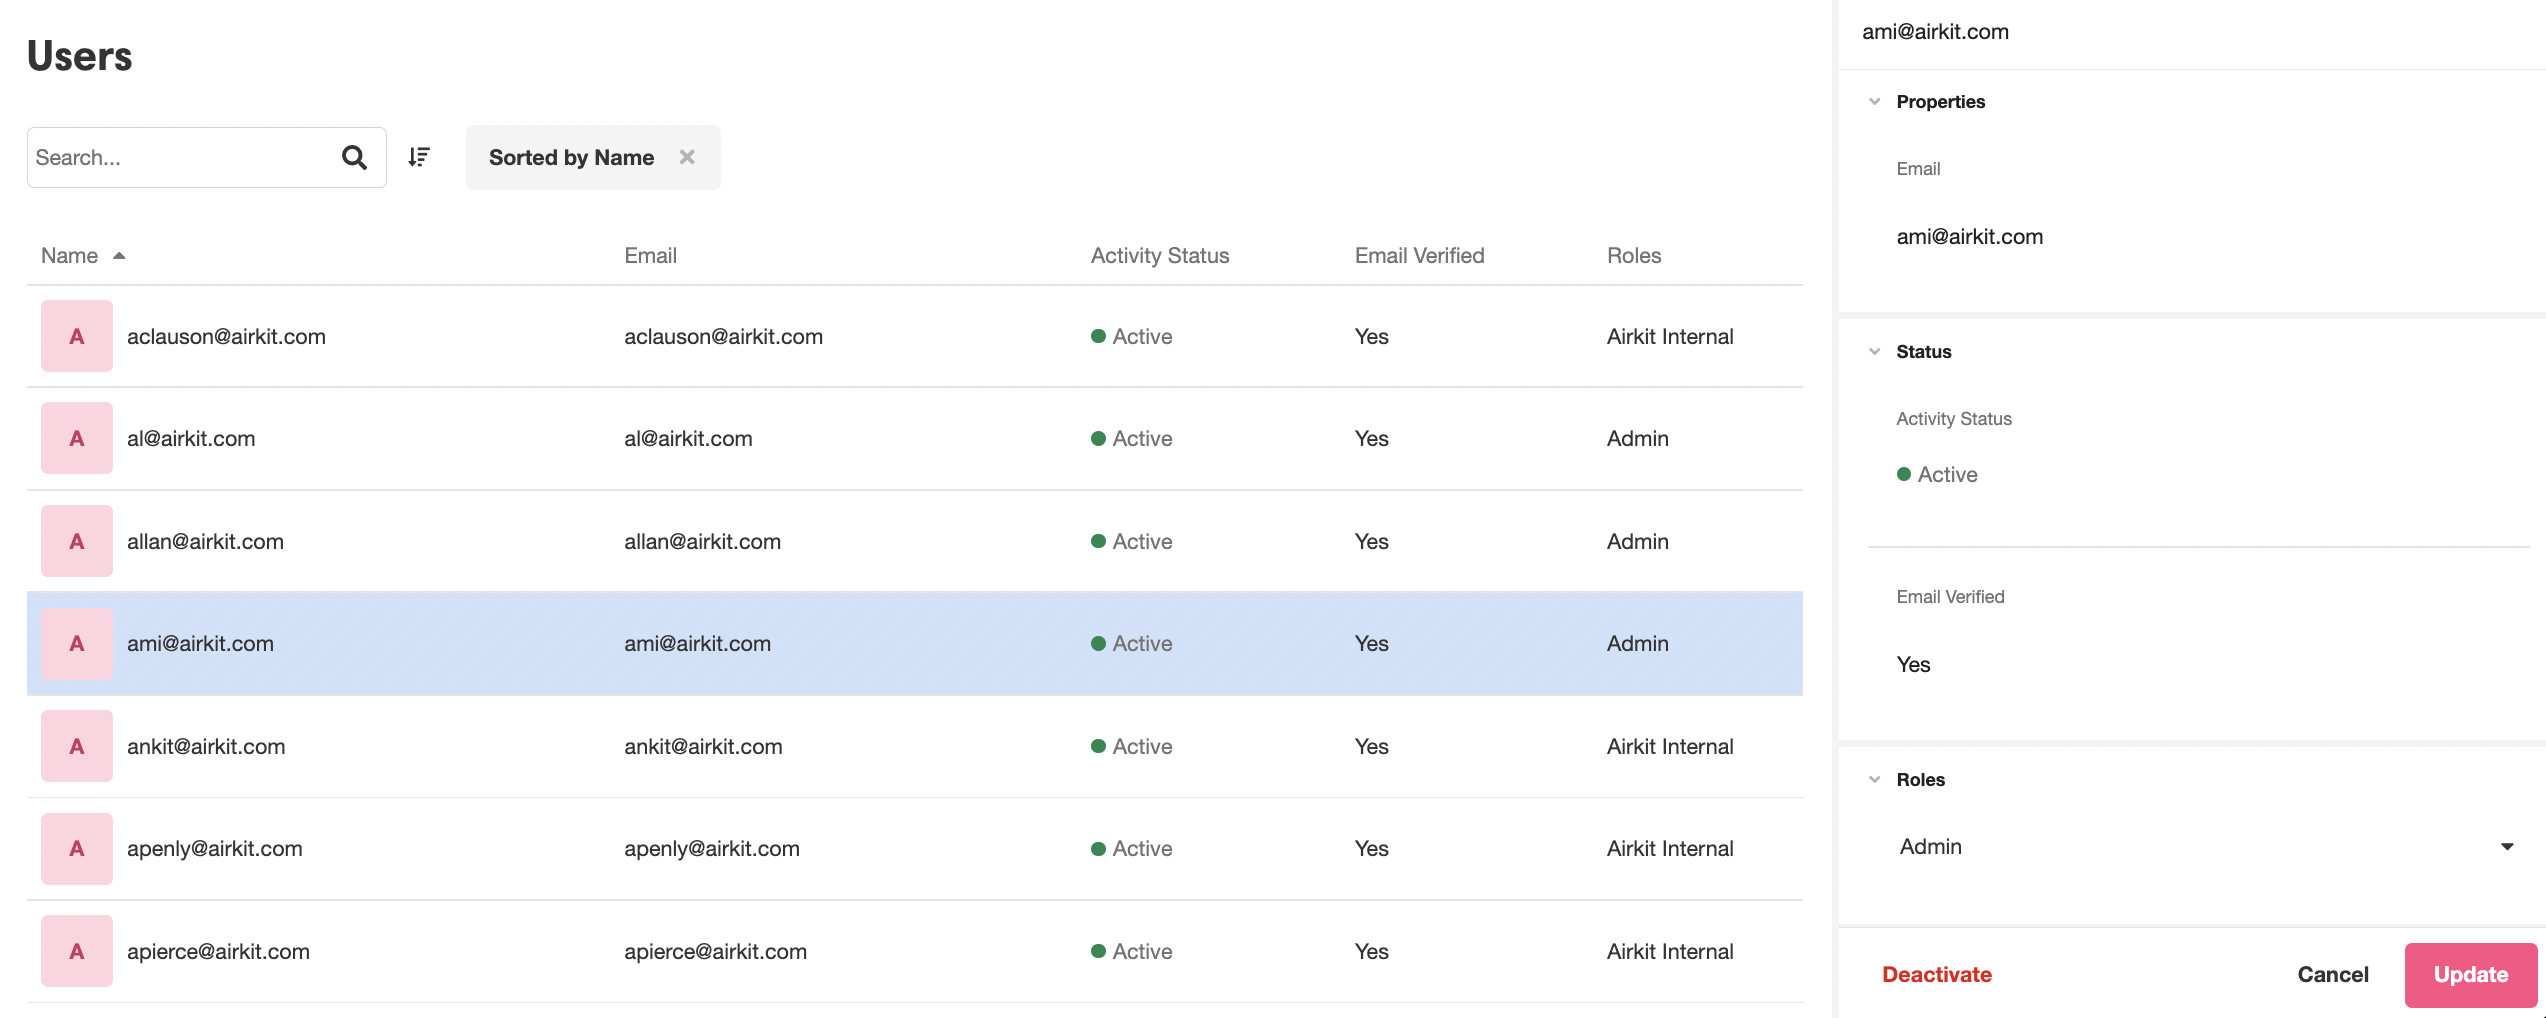Open the sort order icon
This screenshot has width=2546, height=1018.
point(419,157)
